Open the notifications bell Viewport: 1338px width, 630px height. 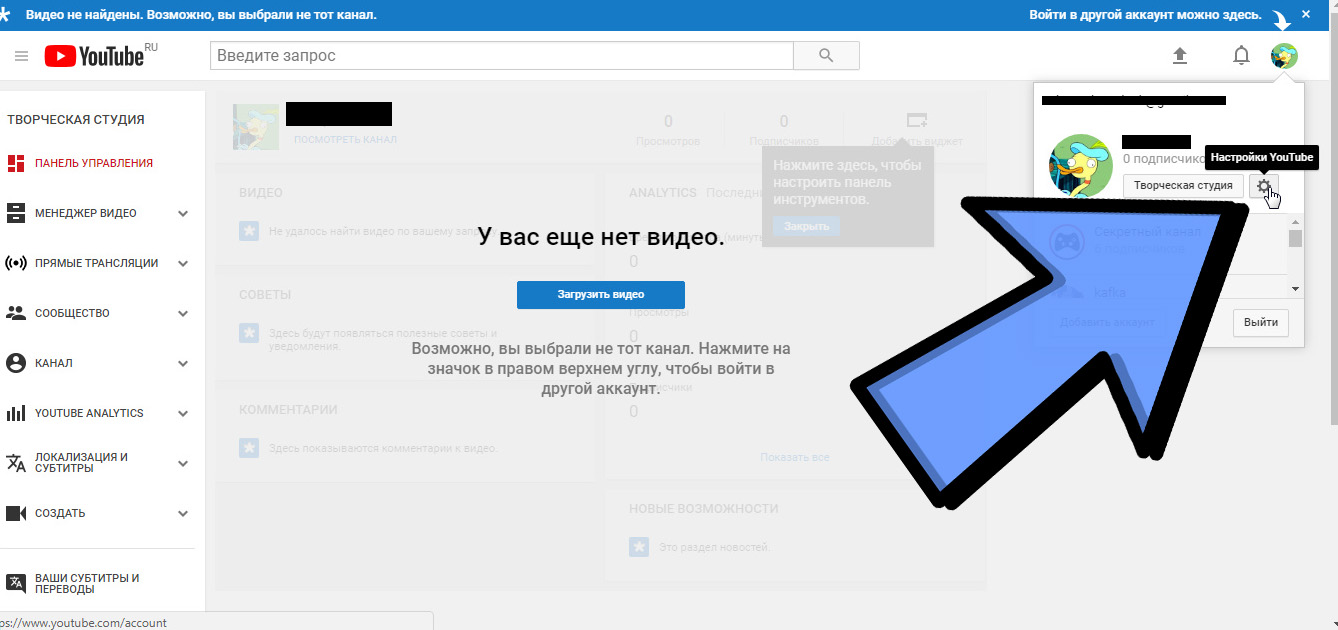pyautogui.click(x=1241, y=56)
